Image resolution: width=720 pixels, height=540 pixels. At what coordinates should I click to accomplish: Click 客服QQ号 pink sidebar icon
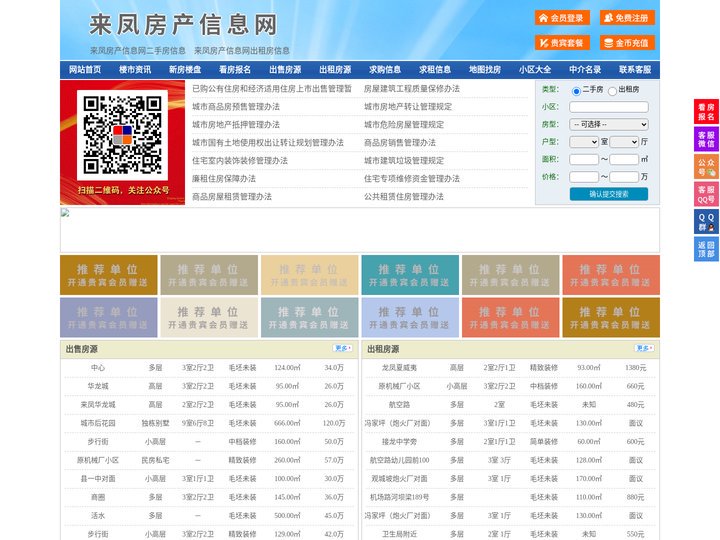(x=706, y=194)
